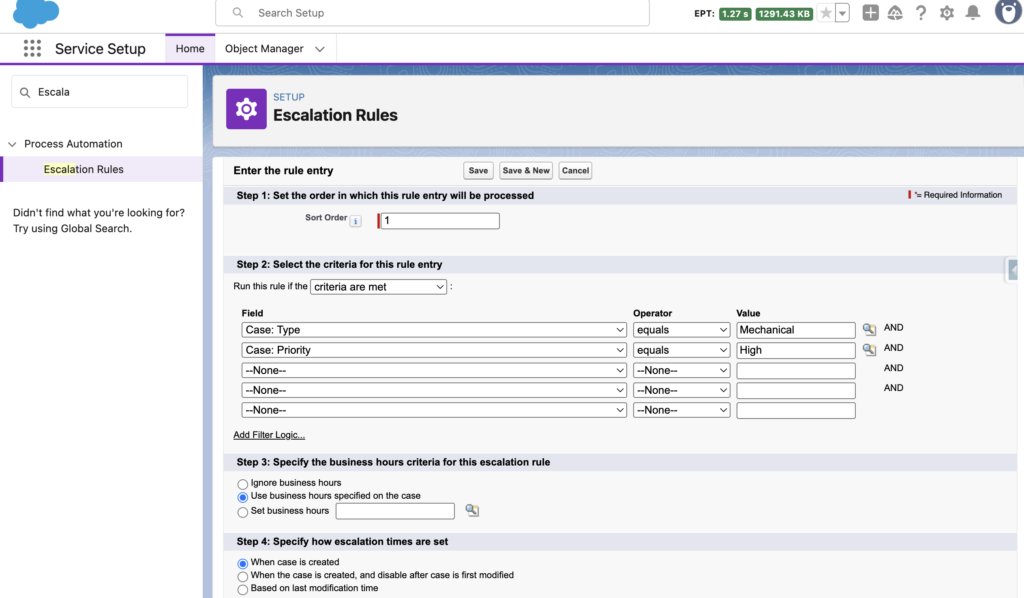Switch to the Object Manager tab
Screen dimensions: 1024x598
264,48
